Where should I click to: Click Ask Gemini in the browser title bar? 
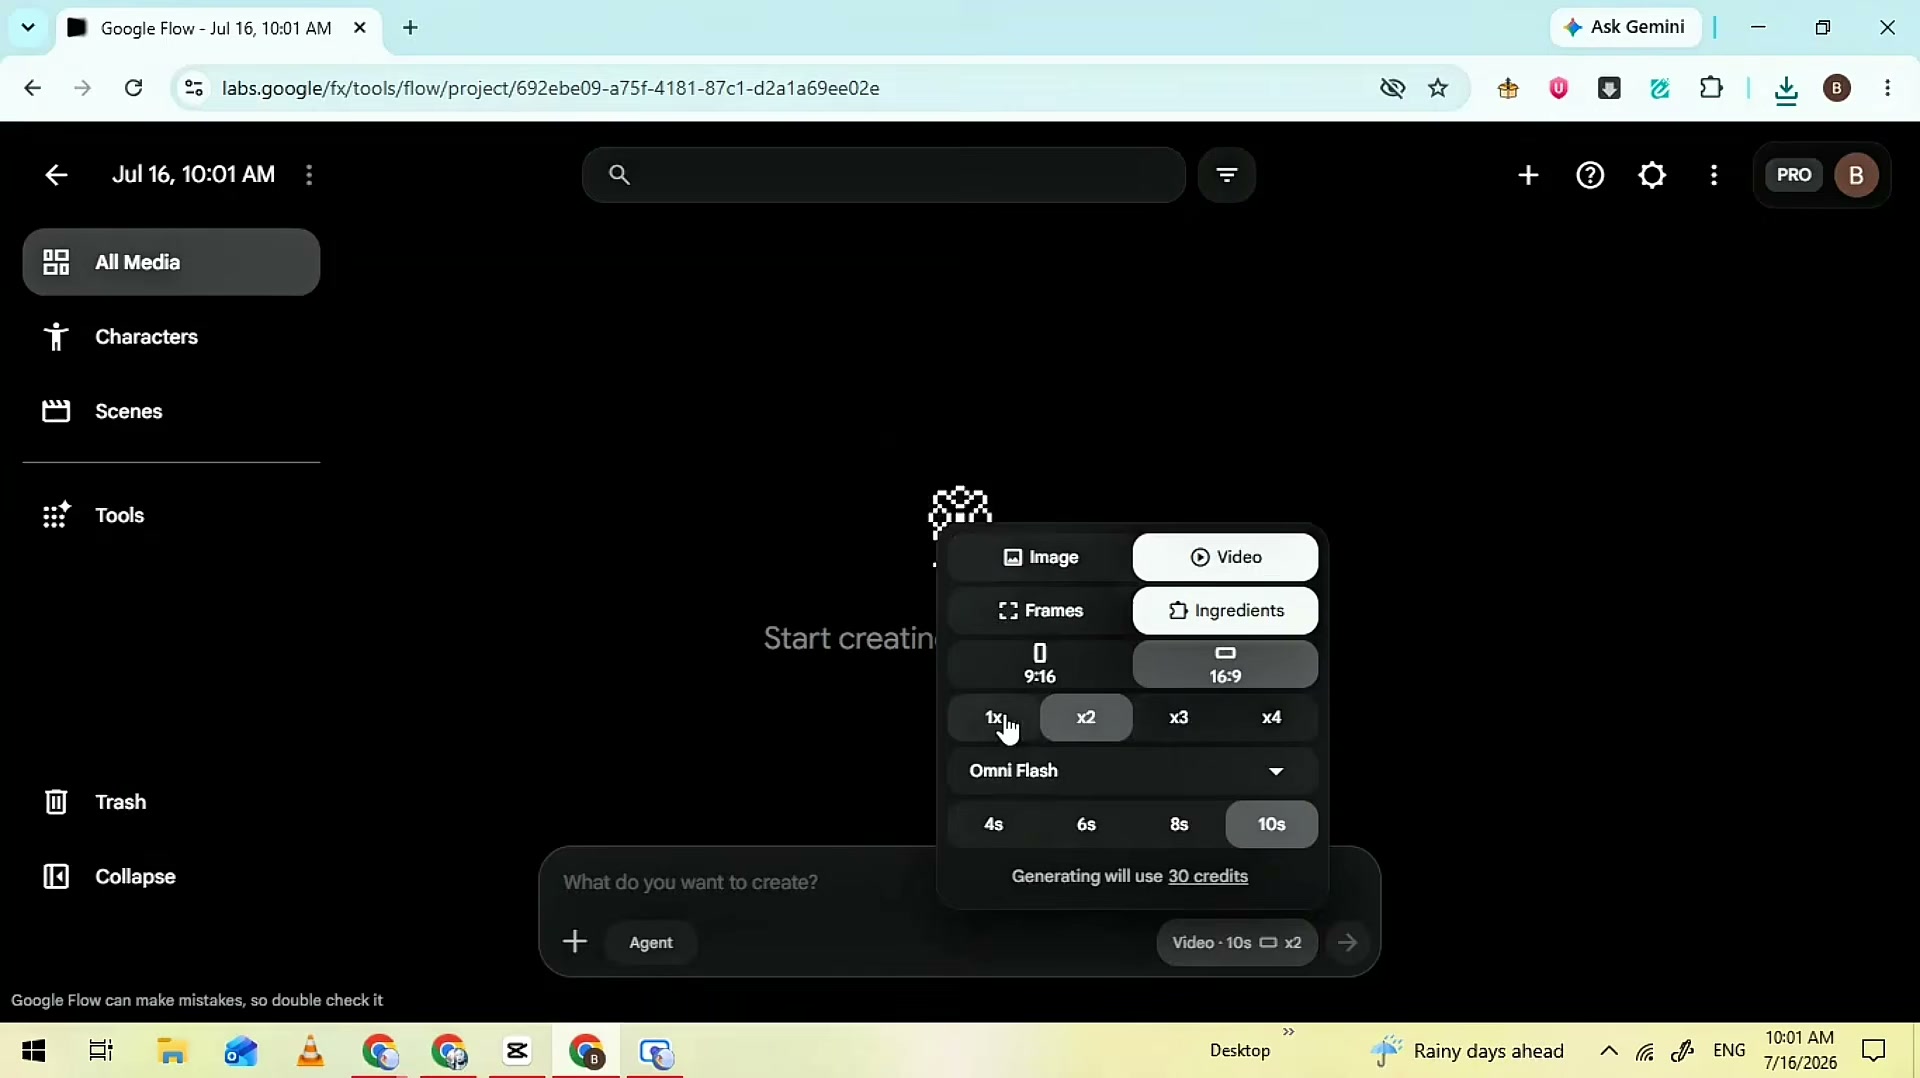click(1626, 27)
